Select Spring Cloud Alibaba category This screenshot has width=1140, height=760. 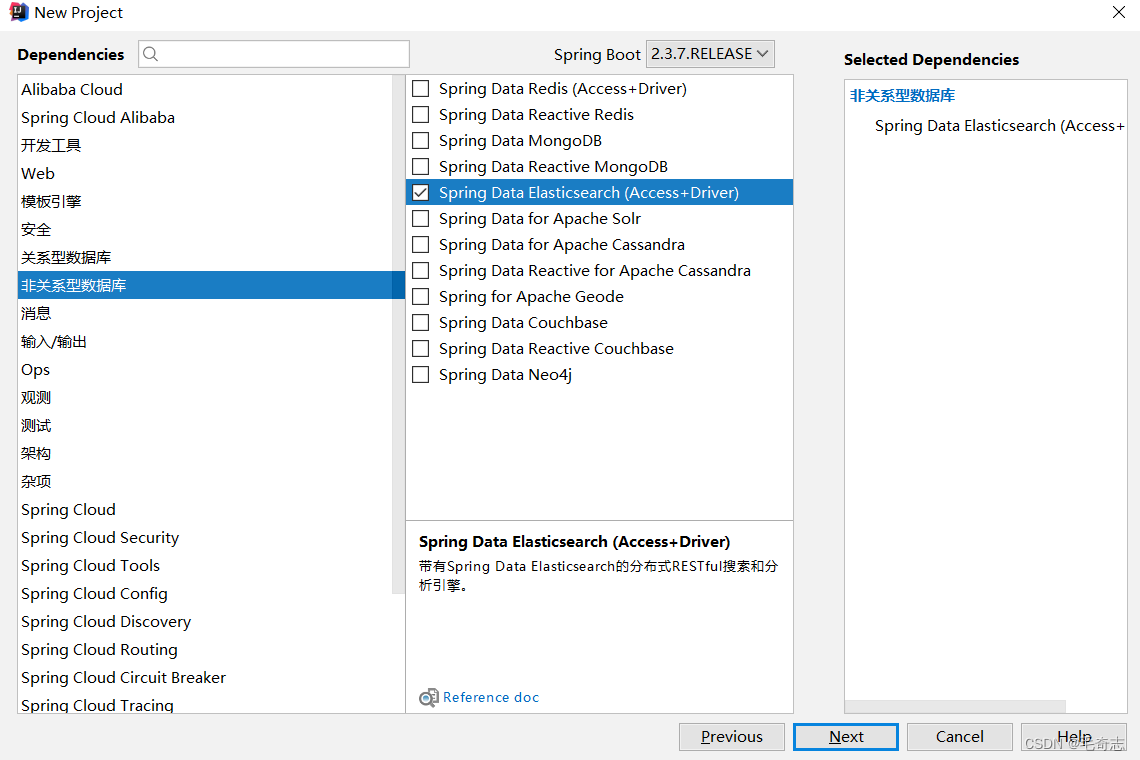point(205,118)
